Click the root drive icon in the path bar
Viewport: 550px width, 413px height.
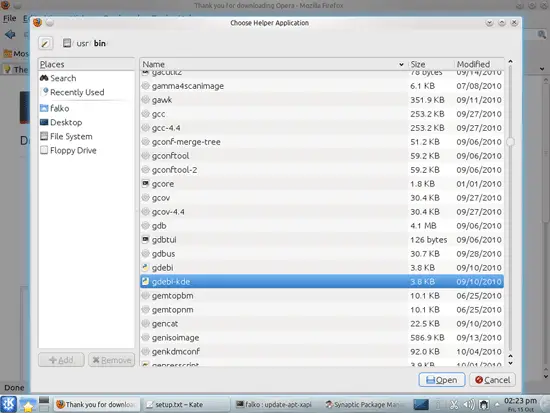pos(67,43)
